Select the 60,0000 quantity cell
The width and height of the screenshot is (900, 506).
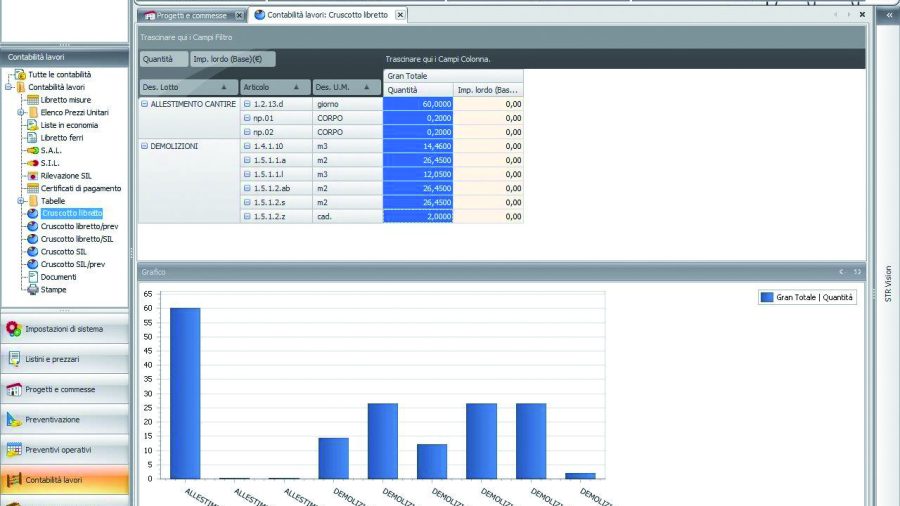[418, 104]
